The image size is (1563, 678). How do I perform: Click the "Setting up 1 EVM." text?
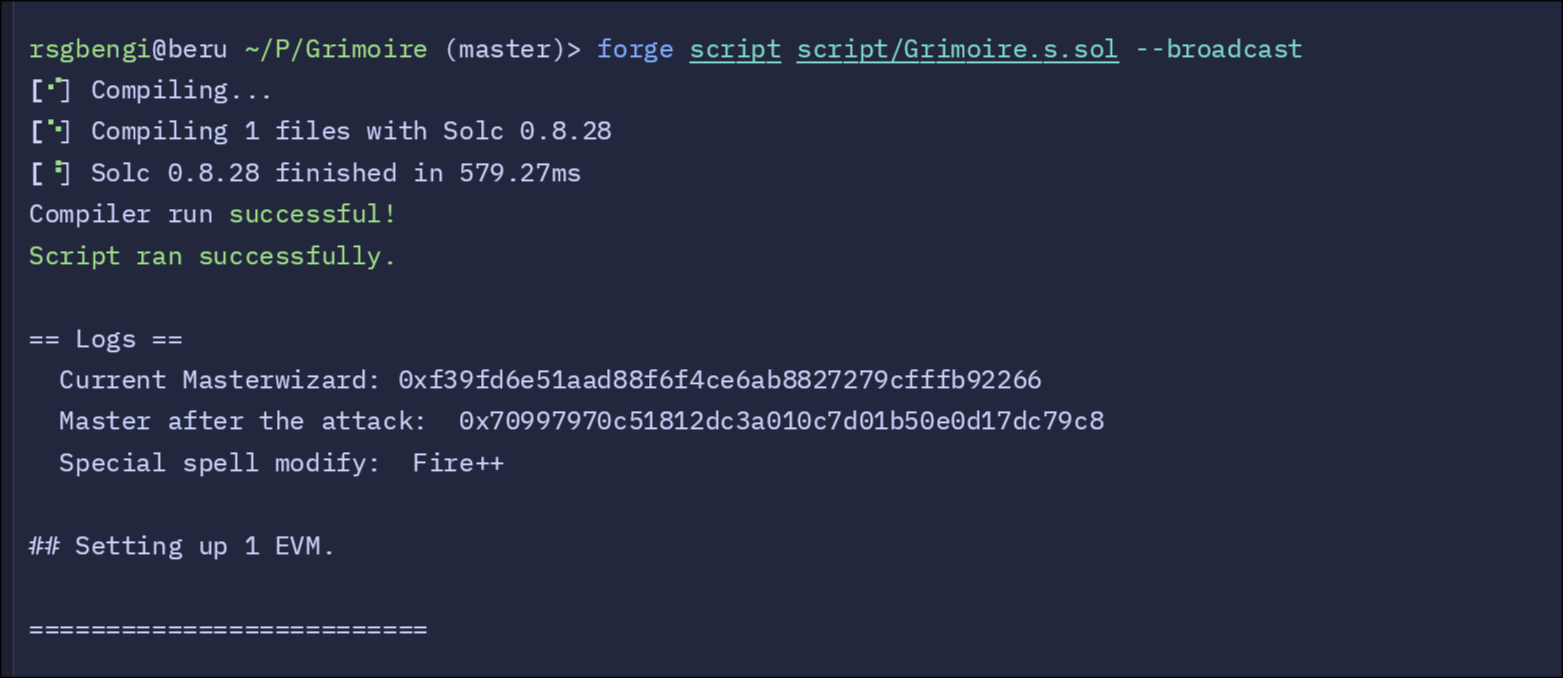point(205,546)
